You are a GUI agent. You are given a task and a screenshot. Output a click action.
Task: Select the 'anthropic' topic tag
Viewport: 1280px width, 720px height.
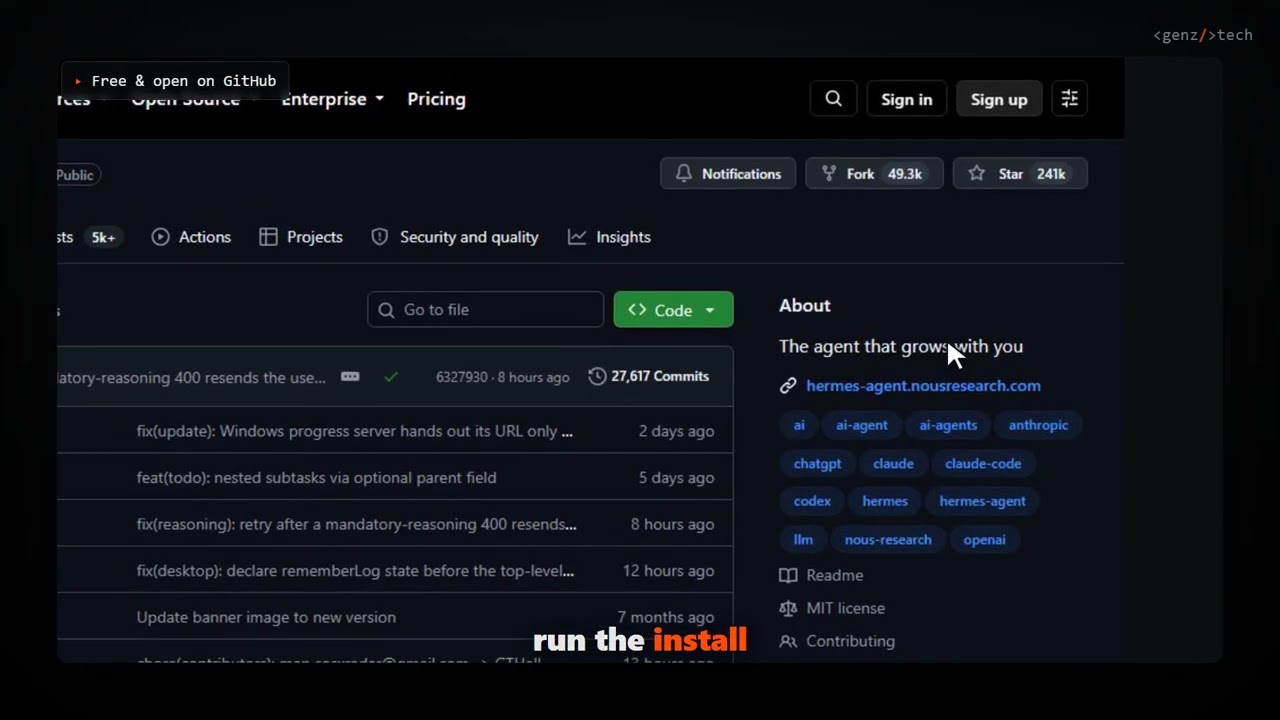tap(1038, 425)
